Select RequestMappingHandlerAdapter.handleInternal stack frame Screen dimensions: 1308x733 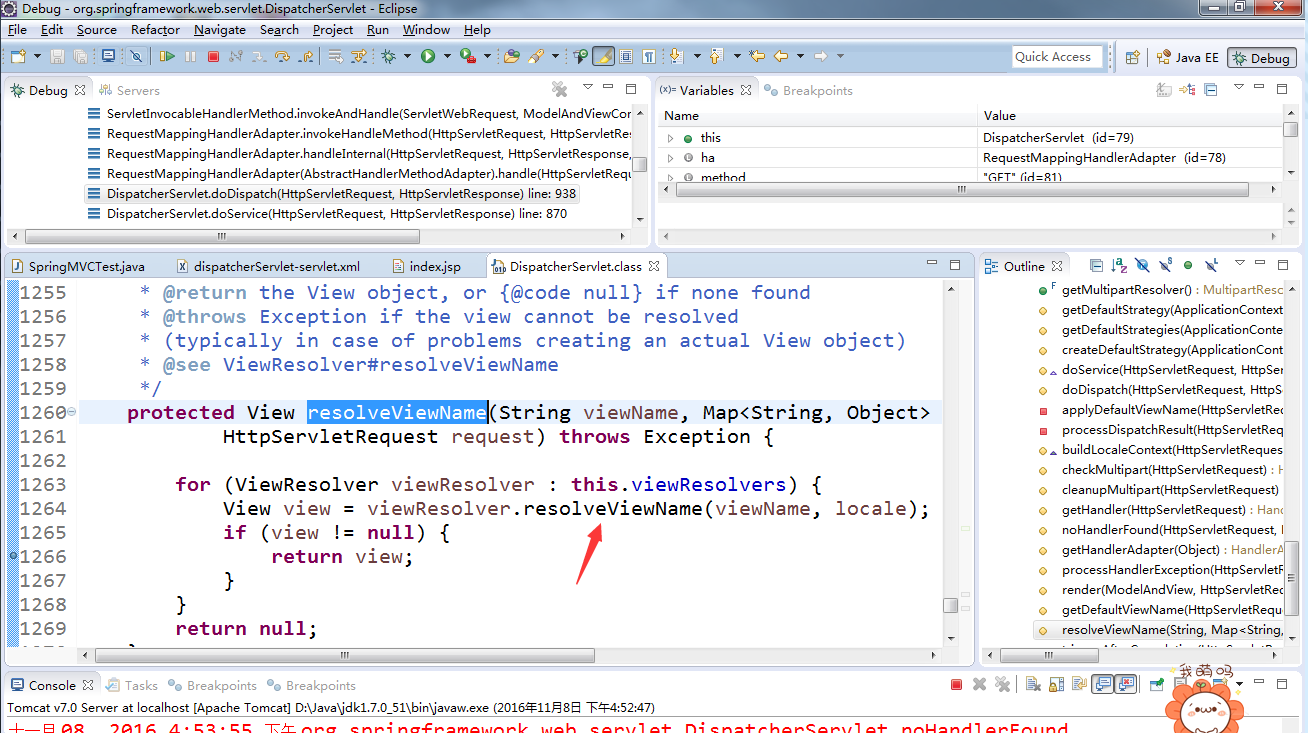pyautogui.click(x=359, y=153)
